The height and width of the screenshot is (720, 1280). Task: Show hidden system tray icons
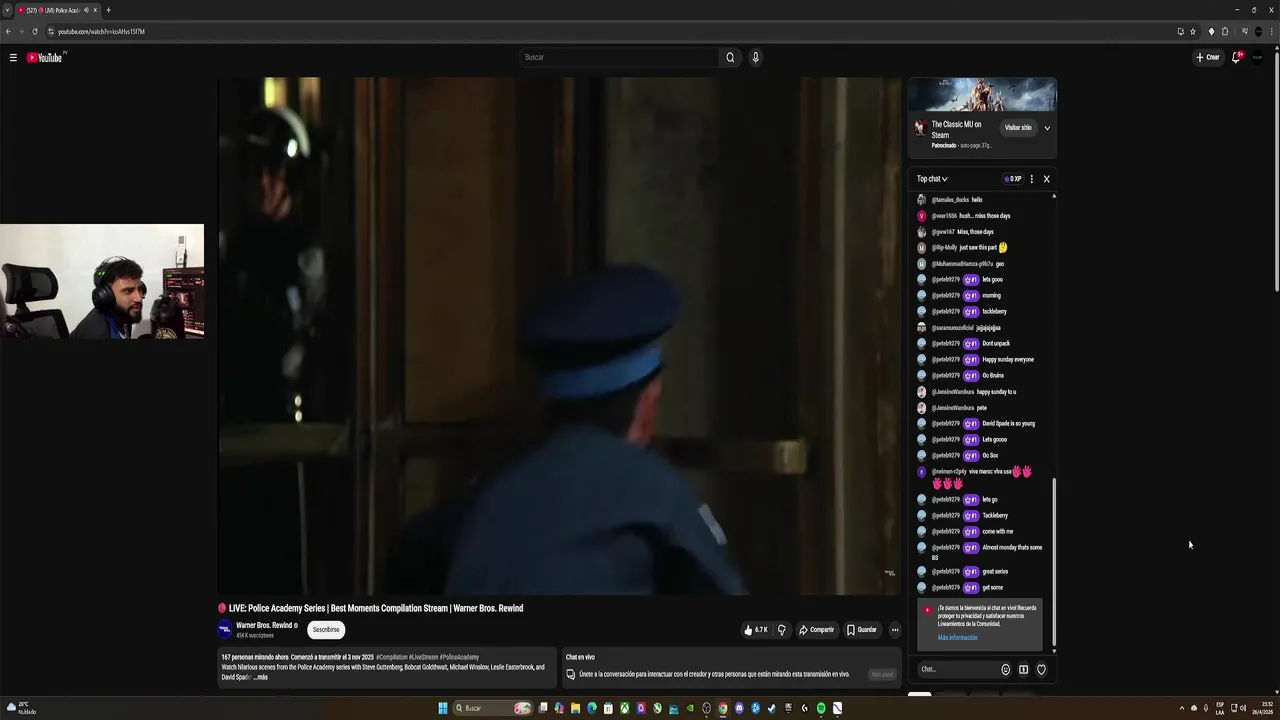click(x=1181, y=708)
